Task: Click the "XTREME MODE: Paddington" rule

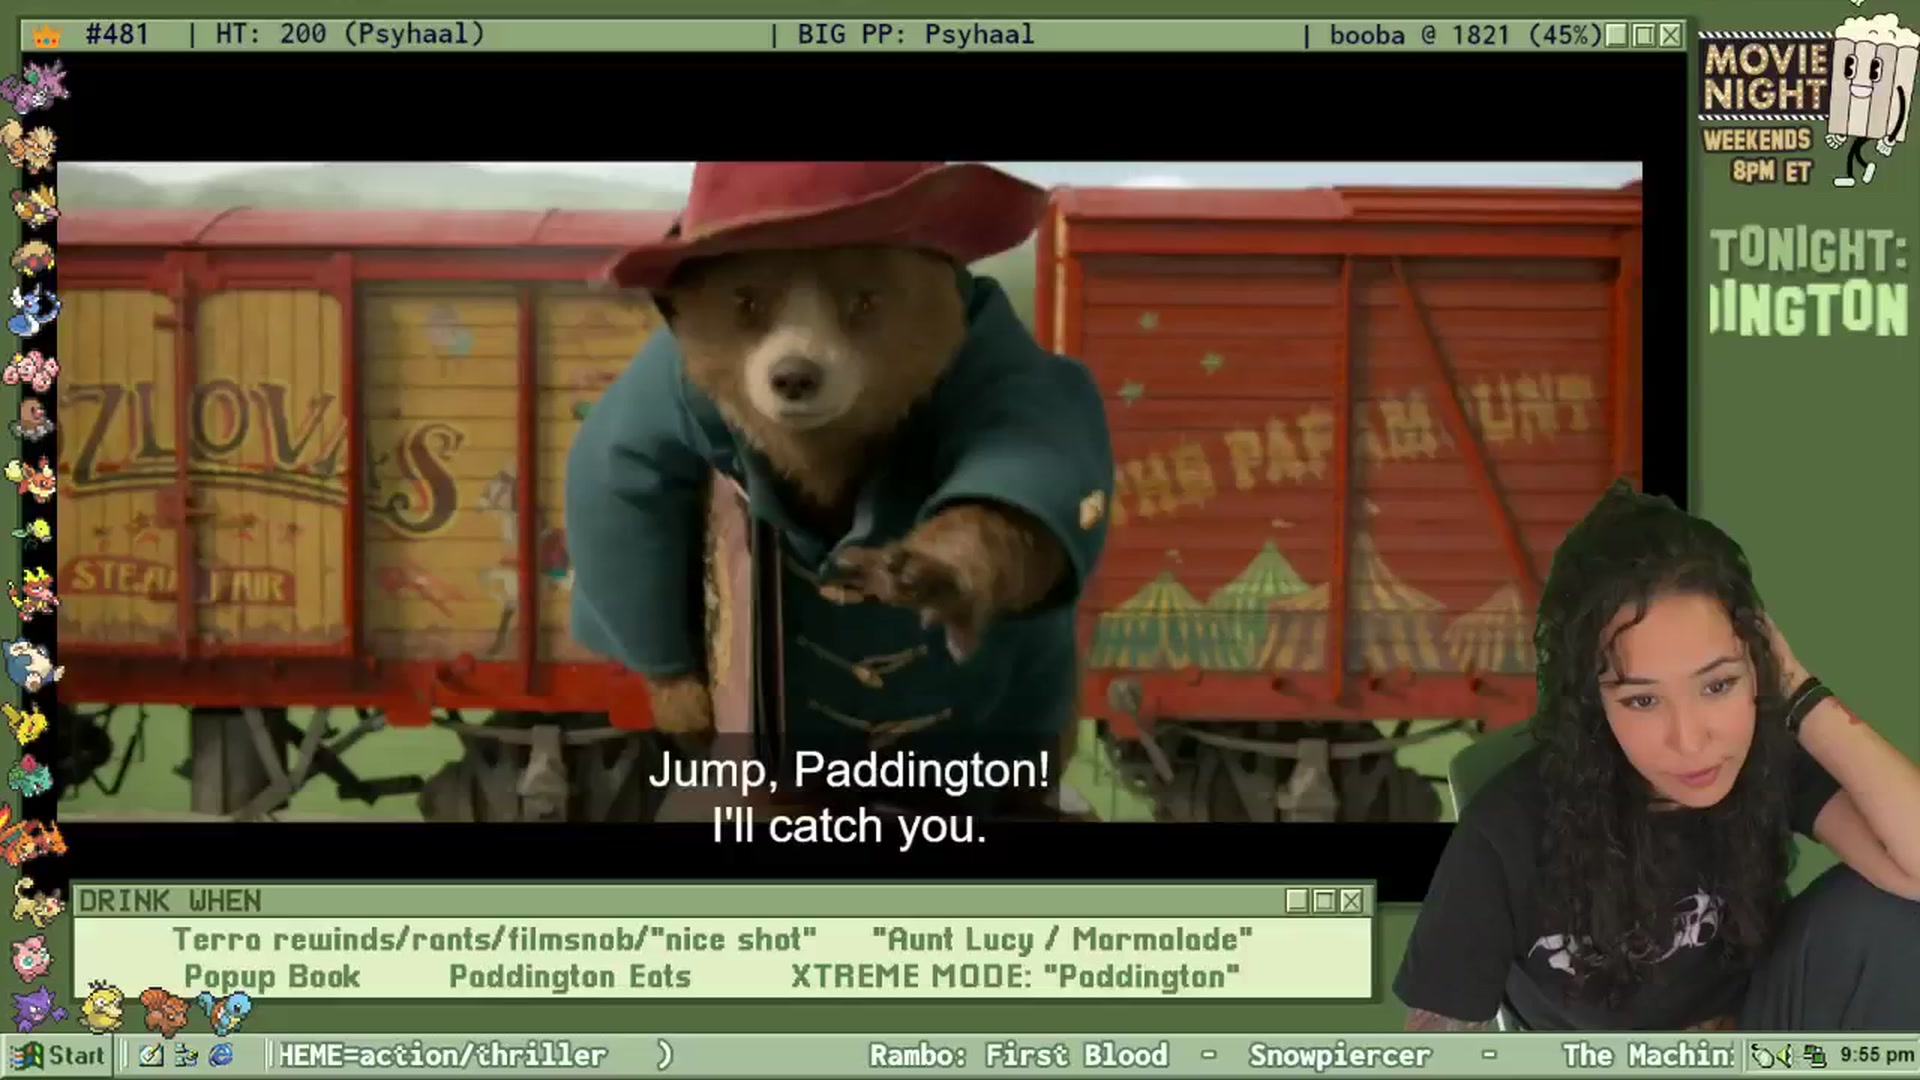Action: pyautogui.click(x=1015, y=976)
